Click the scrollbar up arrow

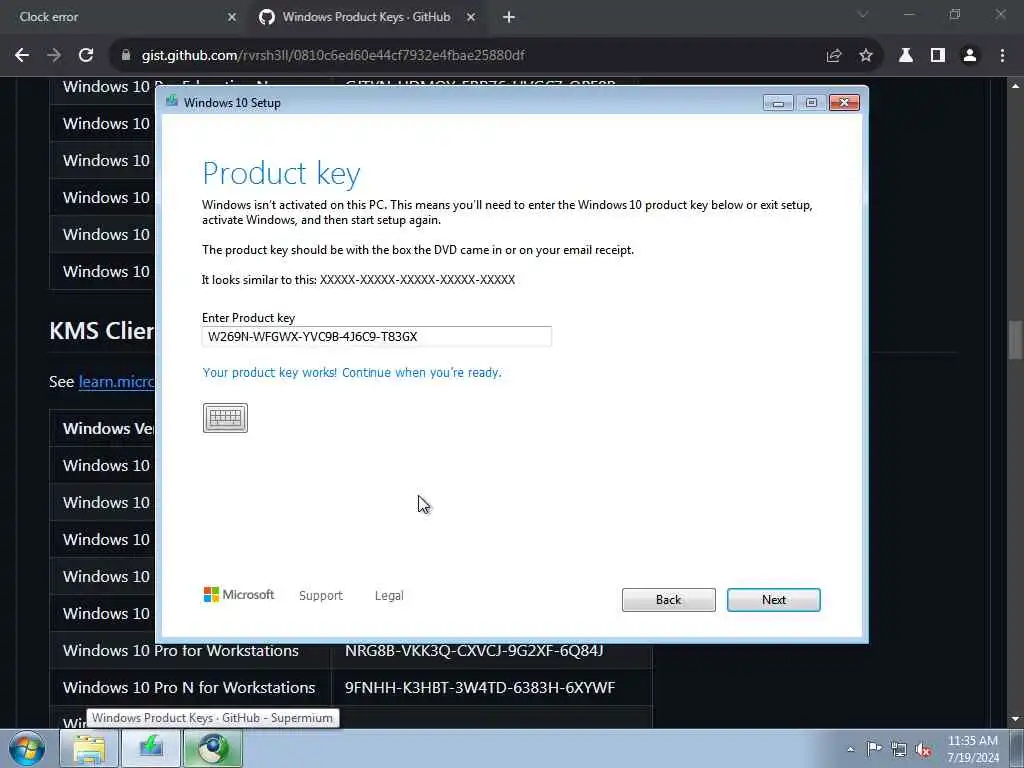(x=1015, y=86)
